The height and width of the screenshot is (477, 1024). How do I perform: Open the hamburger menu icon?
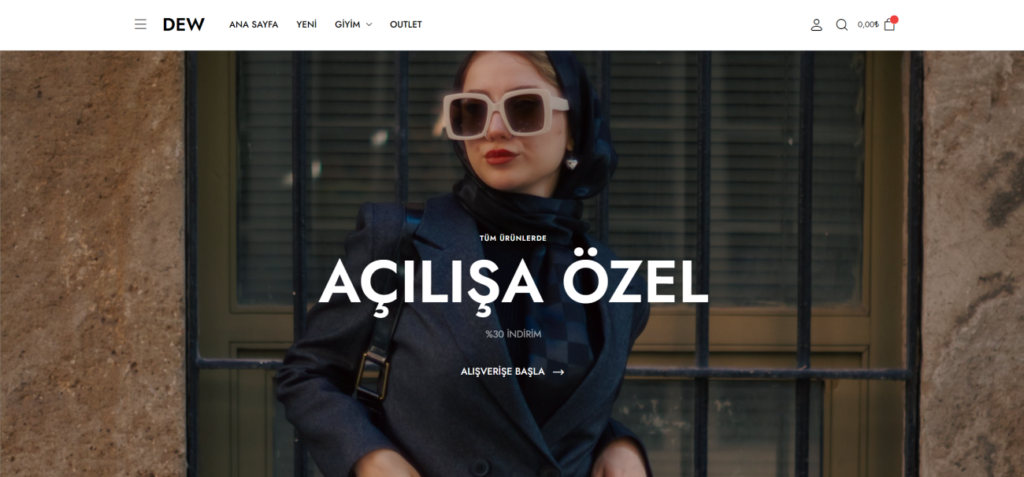pos(140,24)
